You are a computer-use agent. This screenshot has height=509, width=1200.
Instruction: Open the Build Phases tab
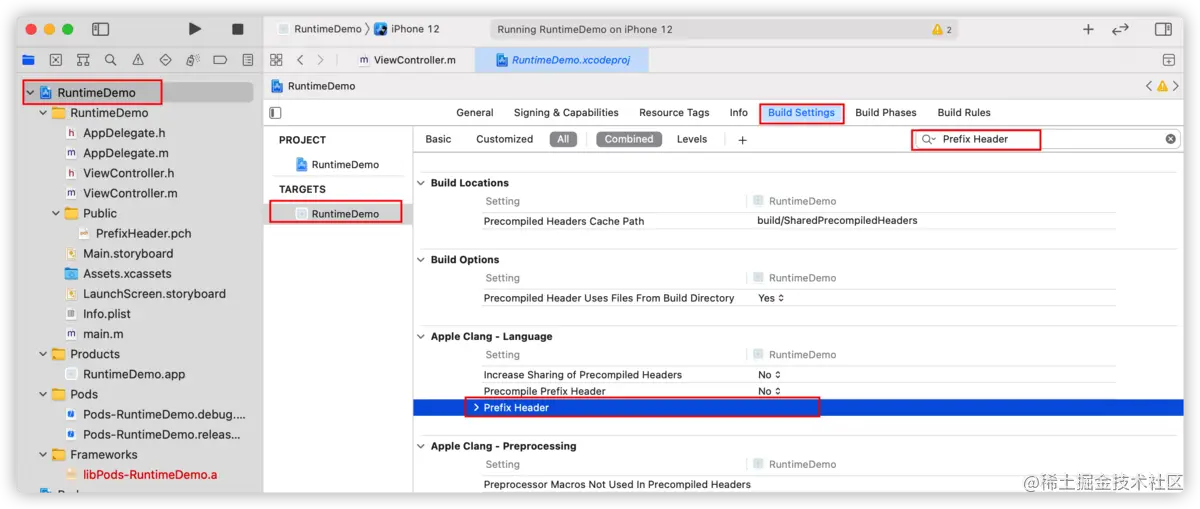coord(886,113)
